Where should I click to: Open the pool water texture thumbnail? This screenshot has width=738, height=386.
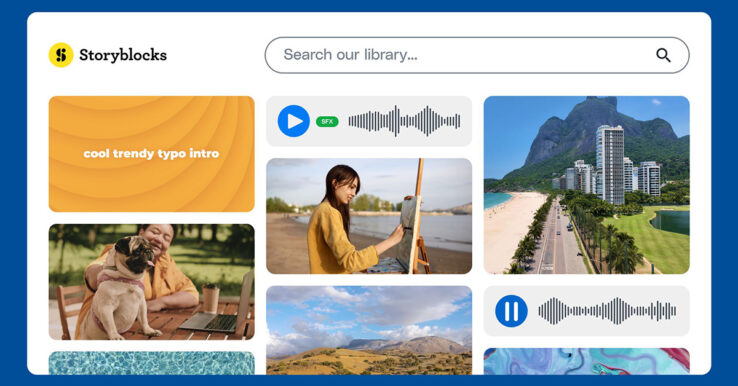click(x=152, y=363)
